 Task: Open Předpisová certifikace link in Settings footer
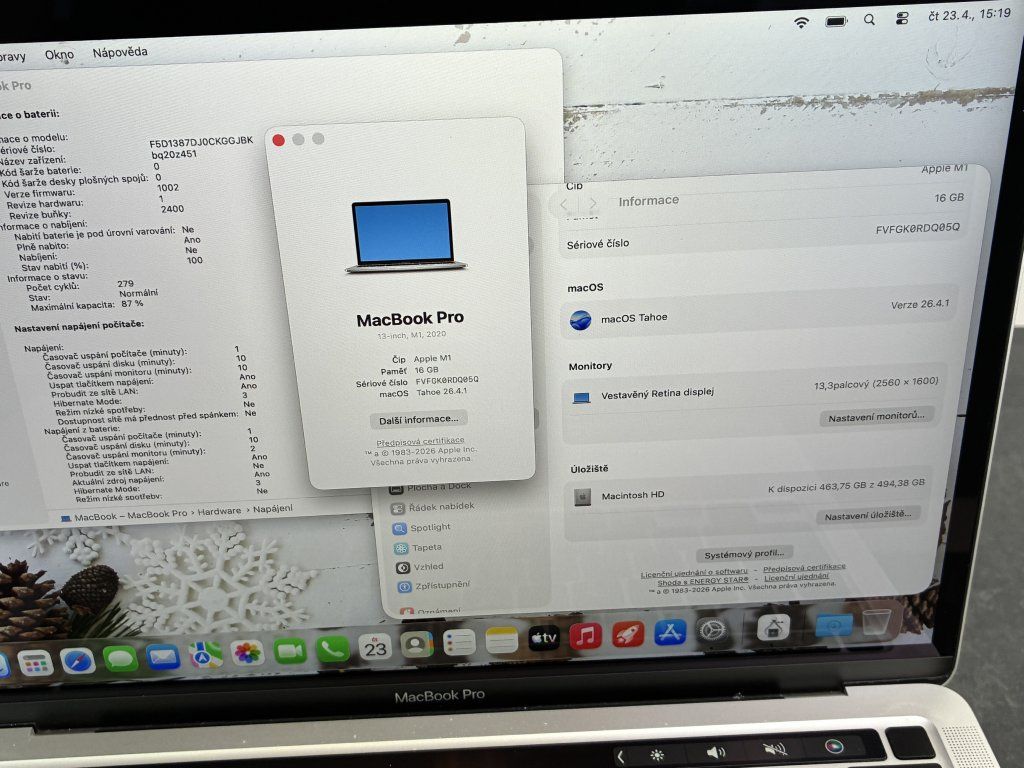click(804, 568)
